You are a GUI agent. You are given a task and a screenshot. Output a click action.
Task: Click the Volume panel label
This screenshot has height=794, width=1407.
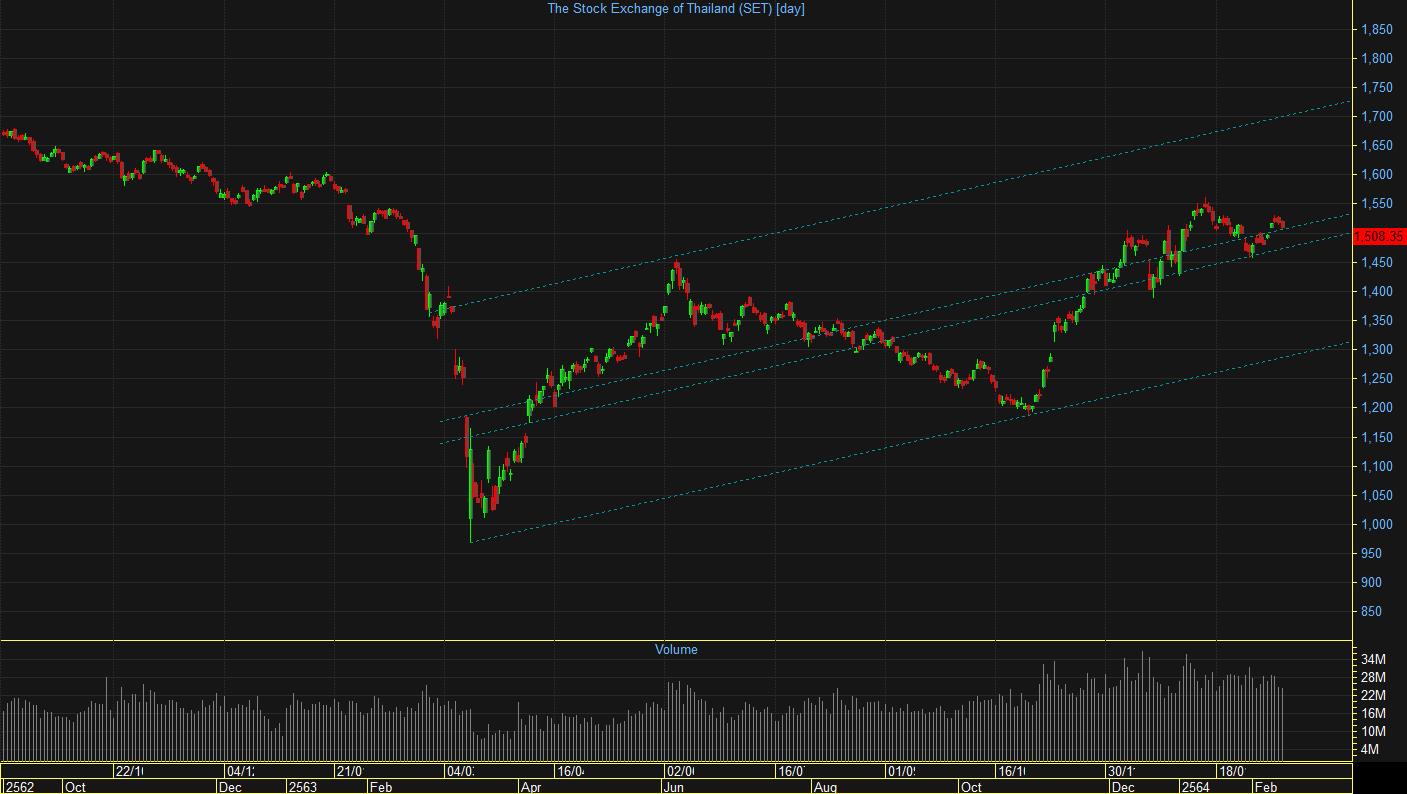(x=676, y=649)
